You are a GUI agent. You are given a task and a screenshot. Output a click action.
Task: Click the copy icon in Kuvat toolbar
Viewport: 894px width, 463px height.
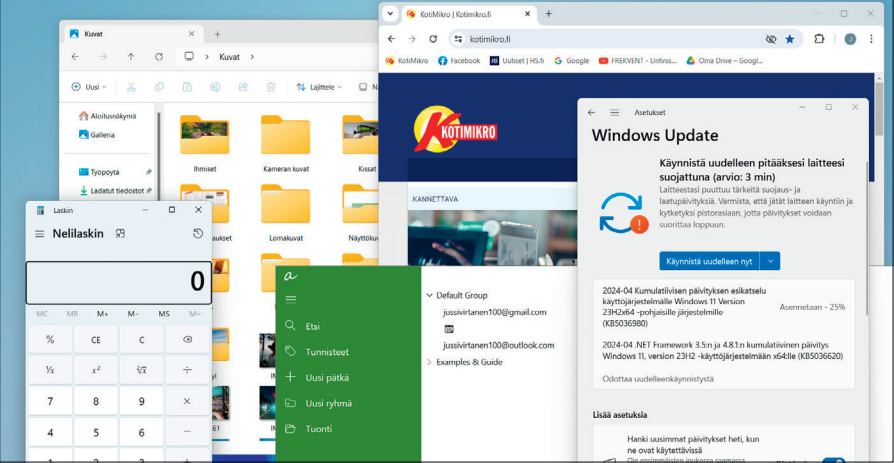(x=159, y=87)
